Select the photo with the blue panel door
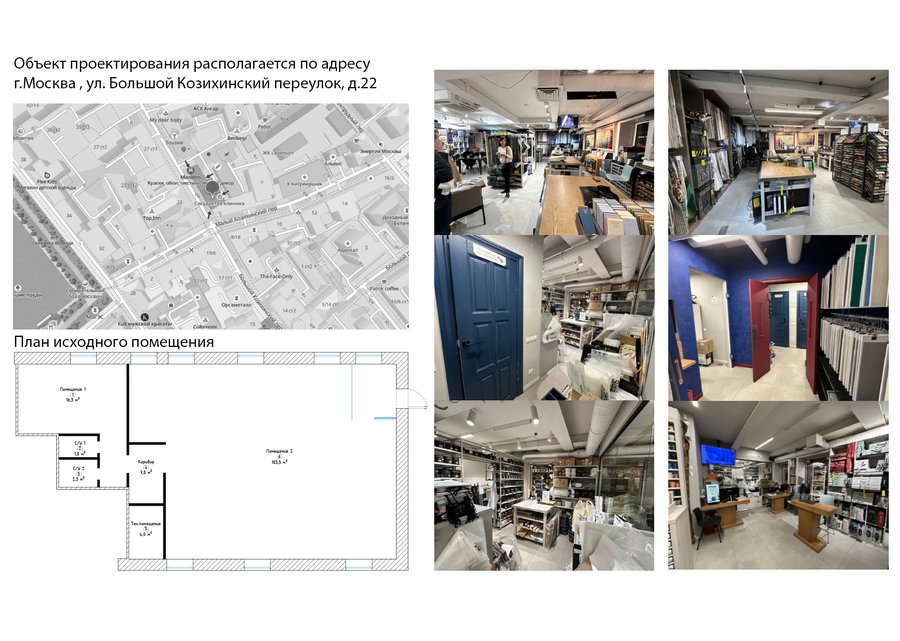Screen dimensions: 900x641 pyautogui.click(x=544, y=318)
